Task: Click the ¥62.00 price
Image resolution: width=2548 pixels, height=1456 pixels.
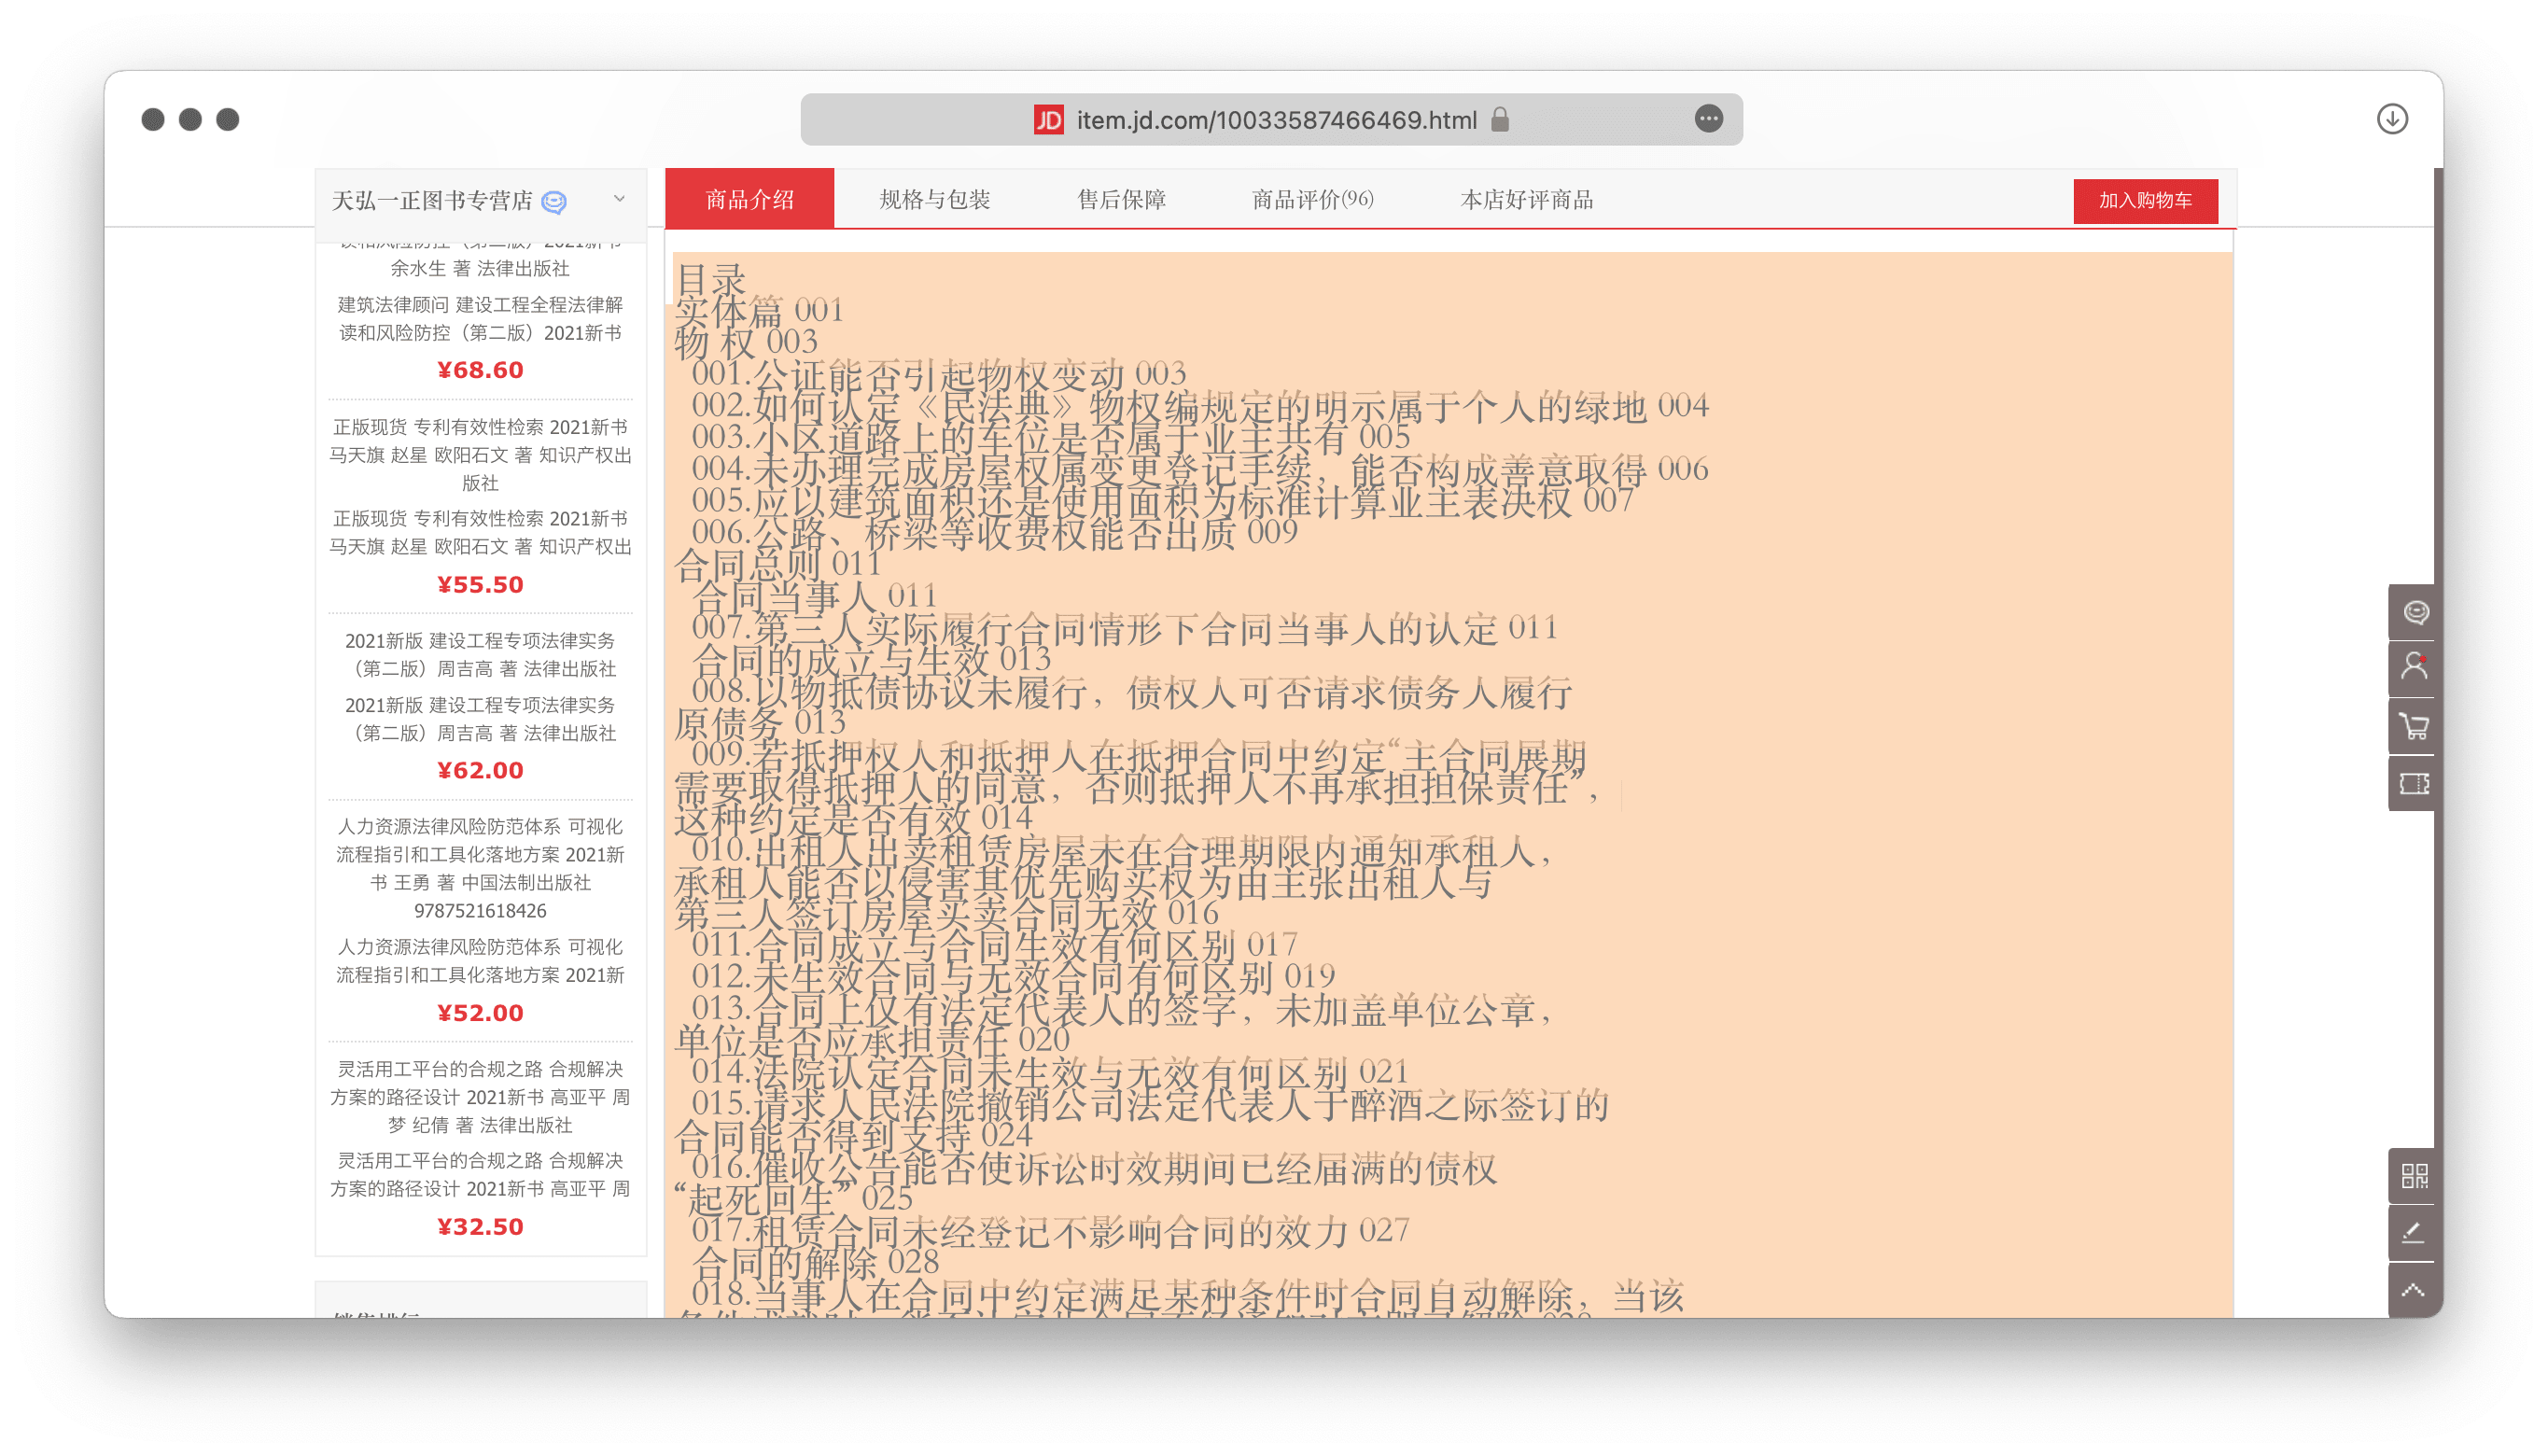Action: [x=480, y=770]
